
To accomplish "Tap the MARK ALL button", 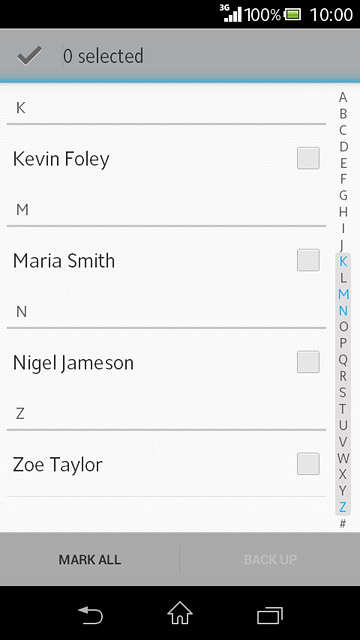I will (90, 559).
